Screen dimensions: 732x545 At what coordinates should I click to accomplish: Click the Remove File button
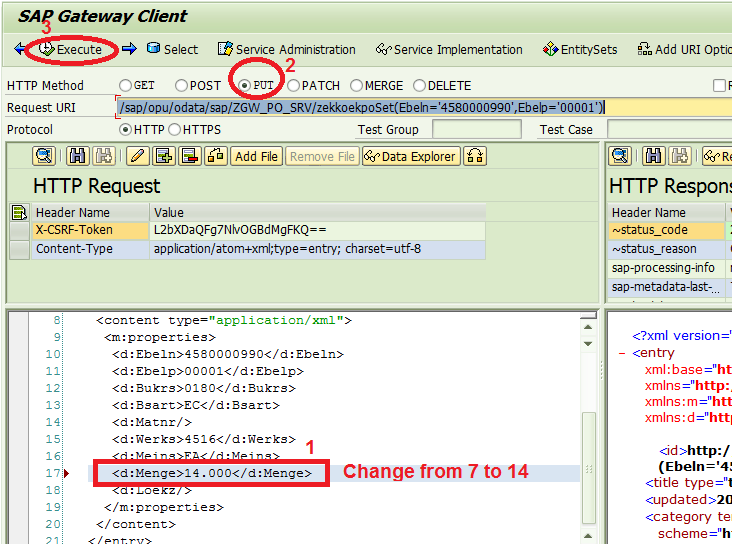[322, 156]
